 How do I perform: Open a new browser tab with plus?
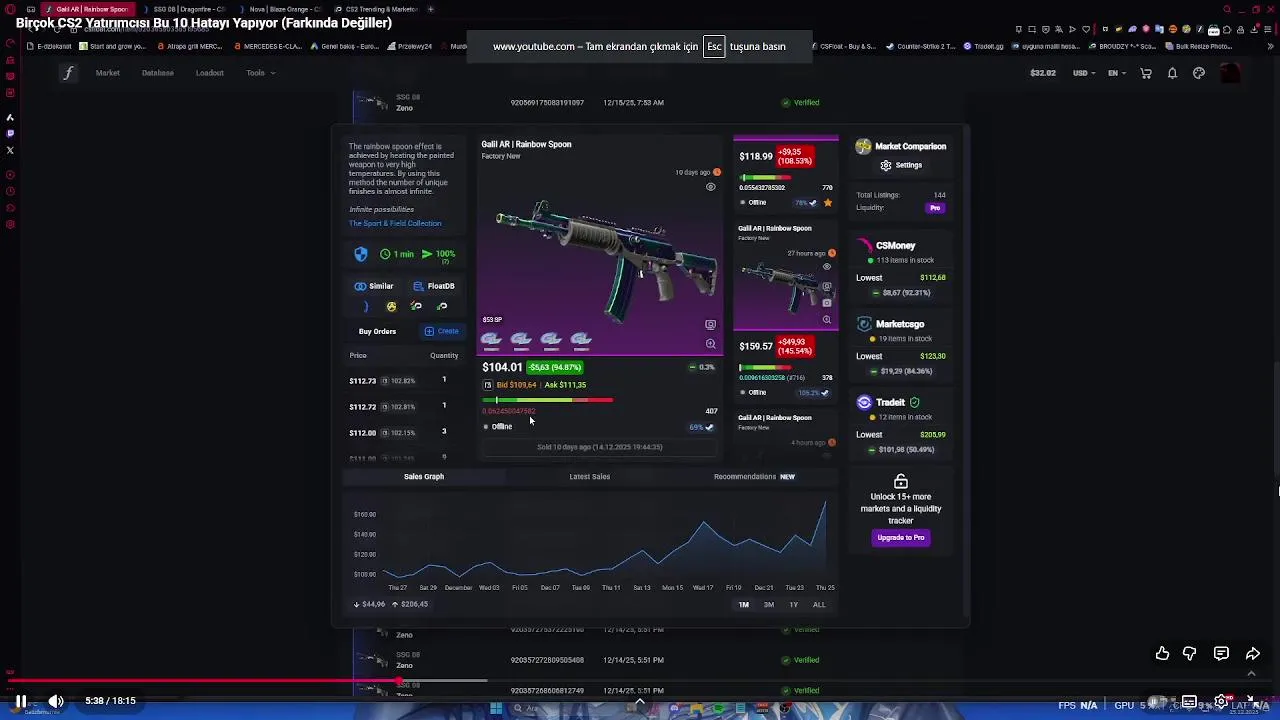click(431, 9)
